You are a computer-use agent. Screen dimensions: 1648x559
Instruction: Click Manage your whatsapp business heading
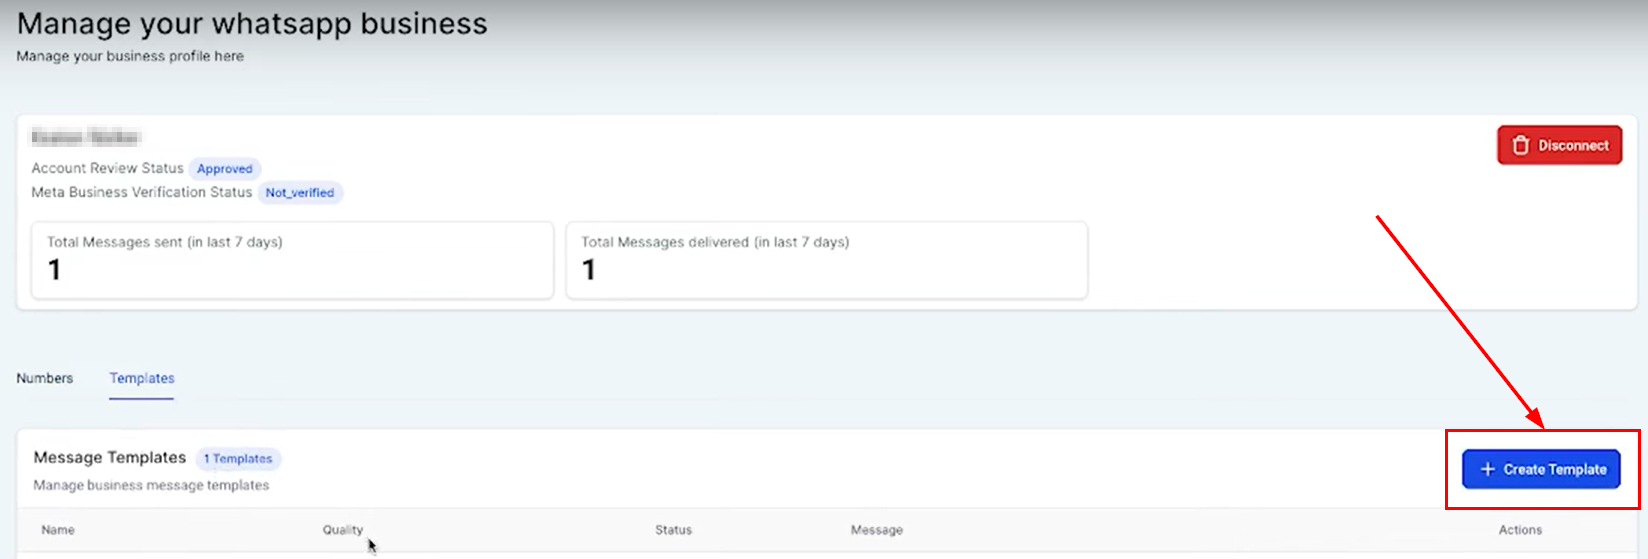click(x=252, y=24)
